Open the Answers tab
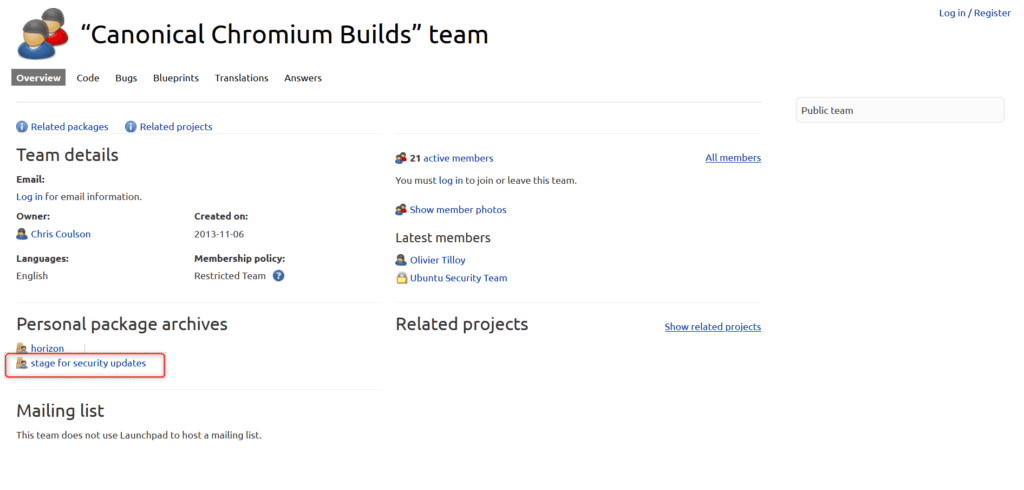 [x=303, y=78]
